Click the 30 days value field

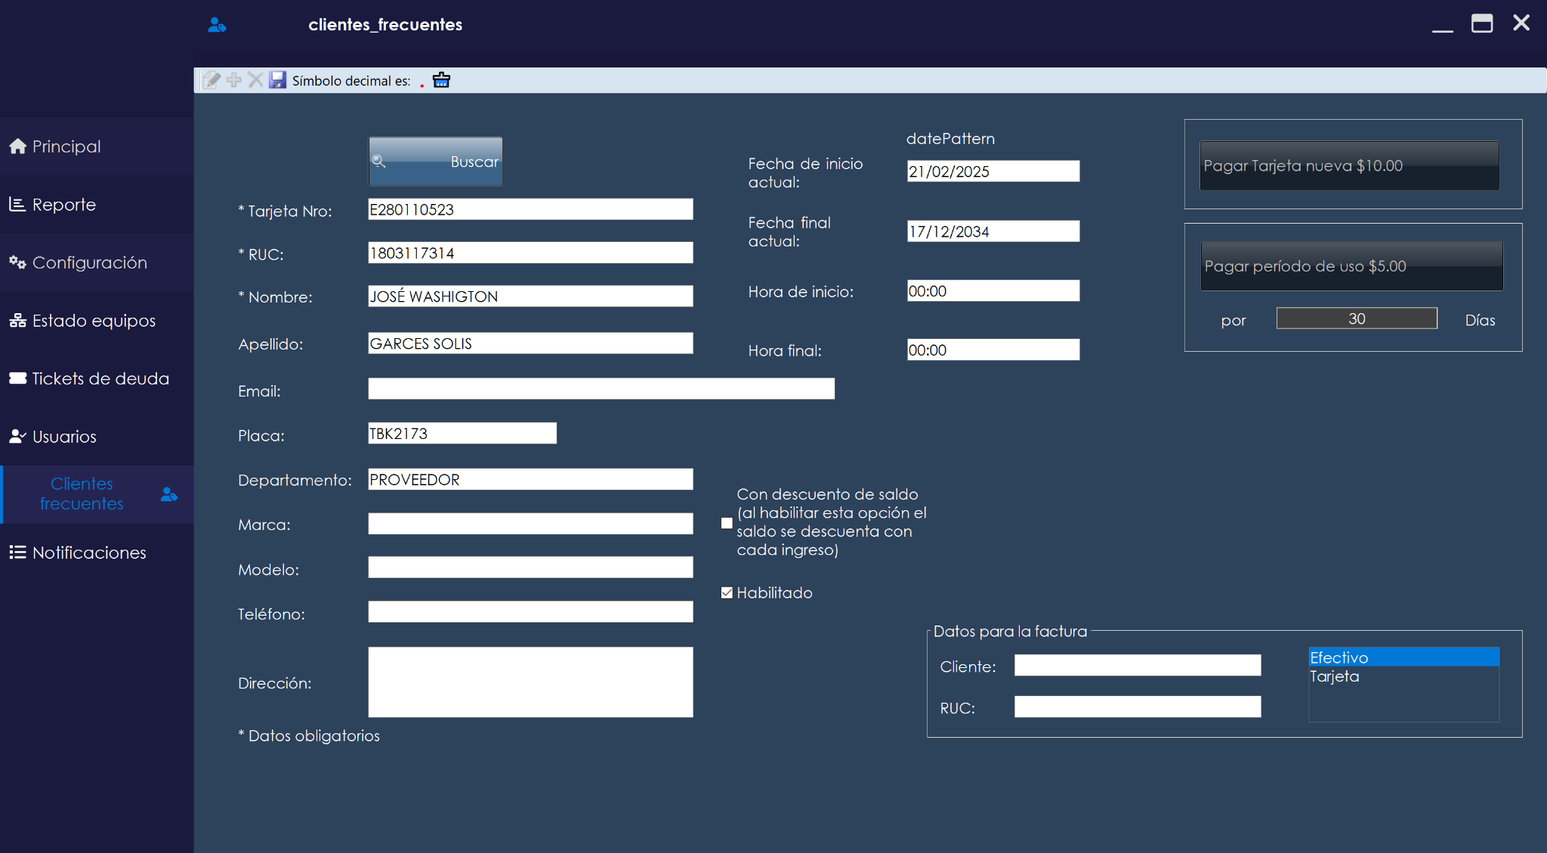point(1356,317)
